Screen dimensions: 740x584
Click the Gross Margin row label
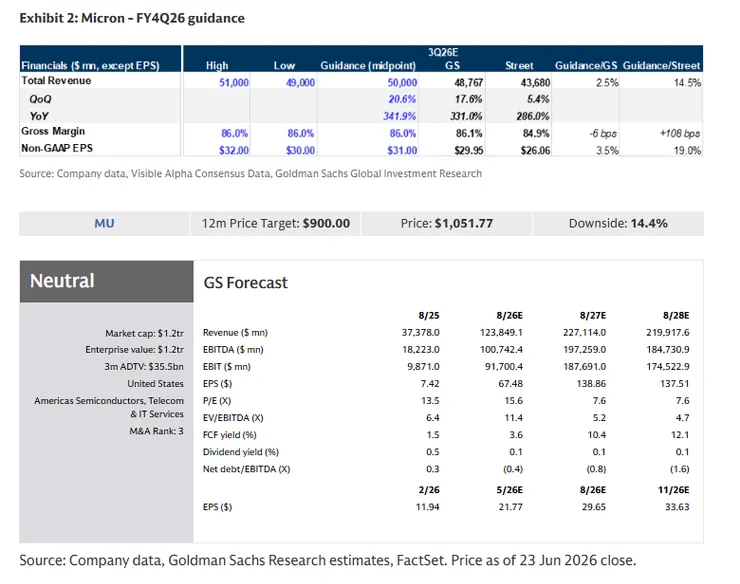[x=53, y=131]
